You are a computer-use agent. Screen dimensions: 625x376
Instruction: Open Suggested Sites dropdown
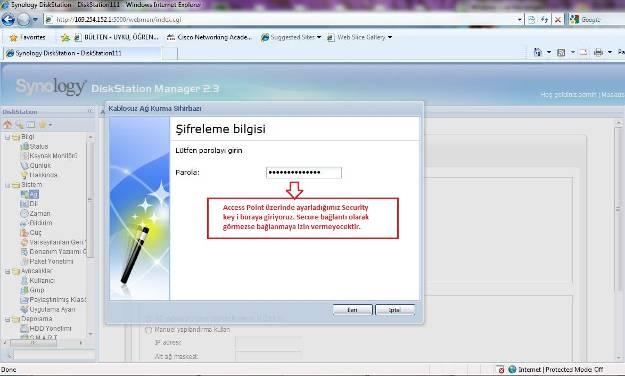pyautogui.click(x=291, y=37)
